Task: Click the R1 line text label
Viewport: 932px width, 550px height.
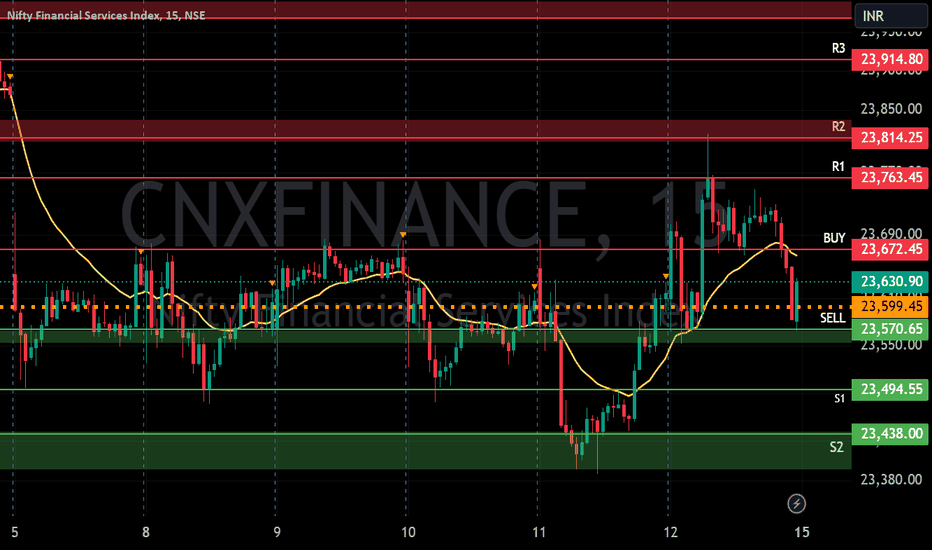Action: pyautogui.click(x=838, y=166)
